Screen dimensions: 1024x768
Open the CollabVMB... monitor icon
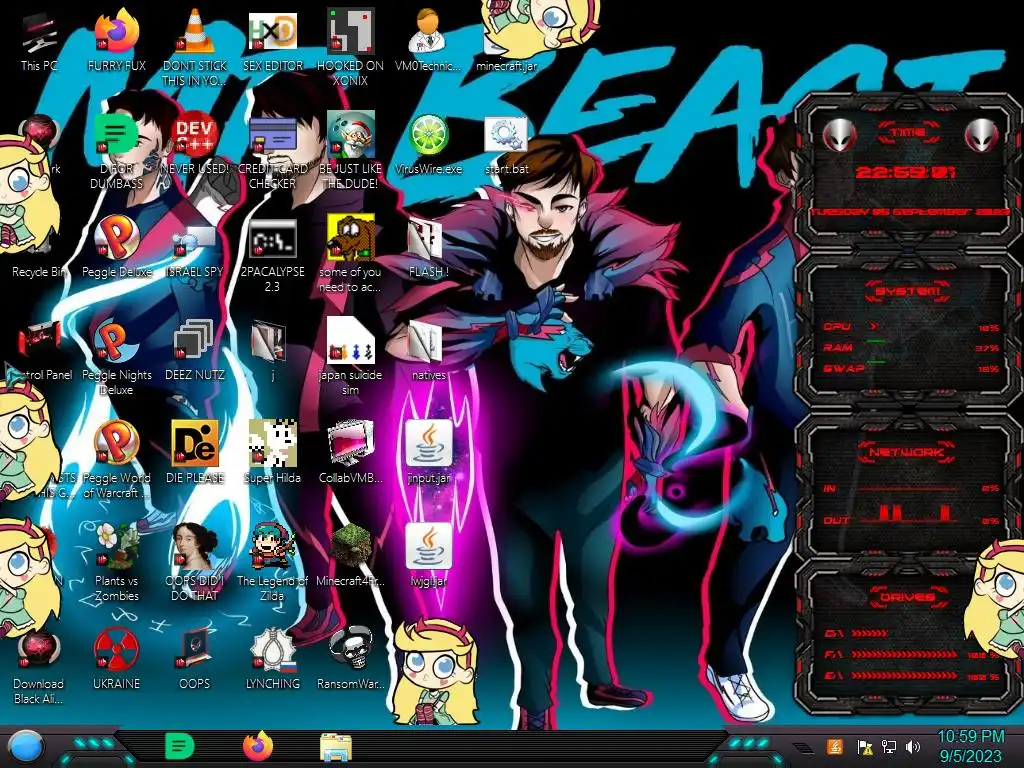pos(351,453)
